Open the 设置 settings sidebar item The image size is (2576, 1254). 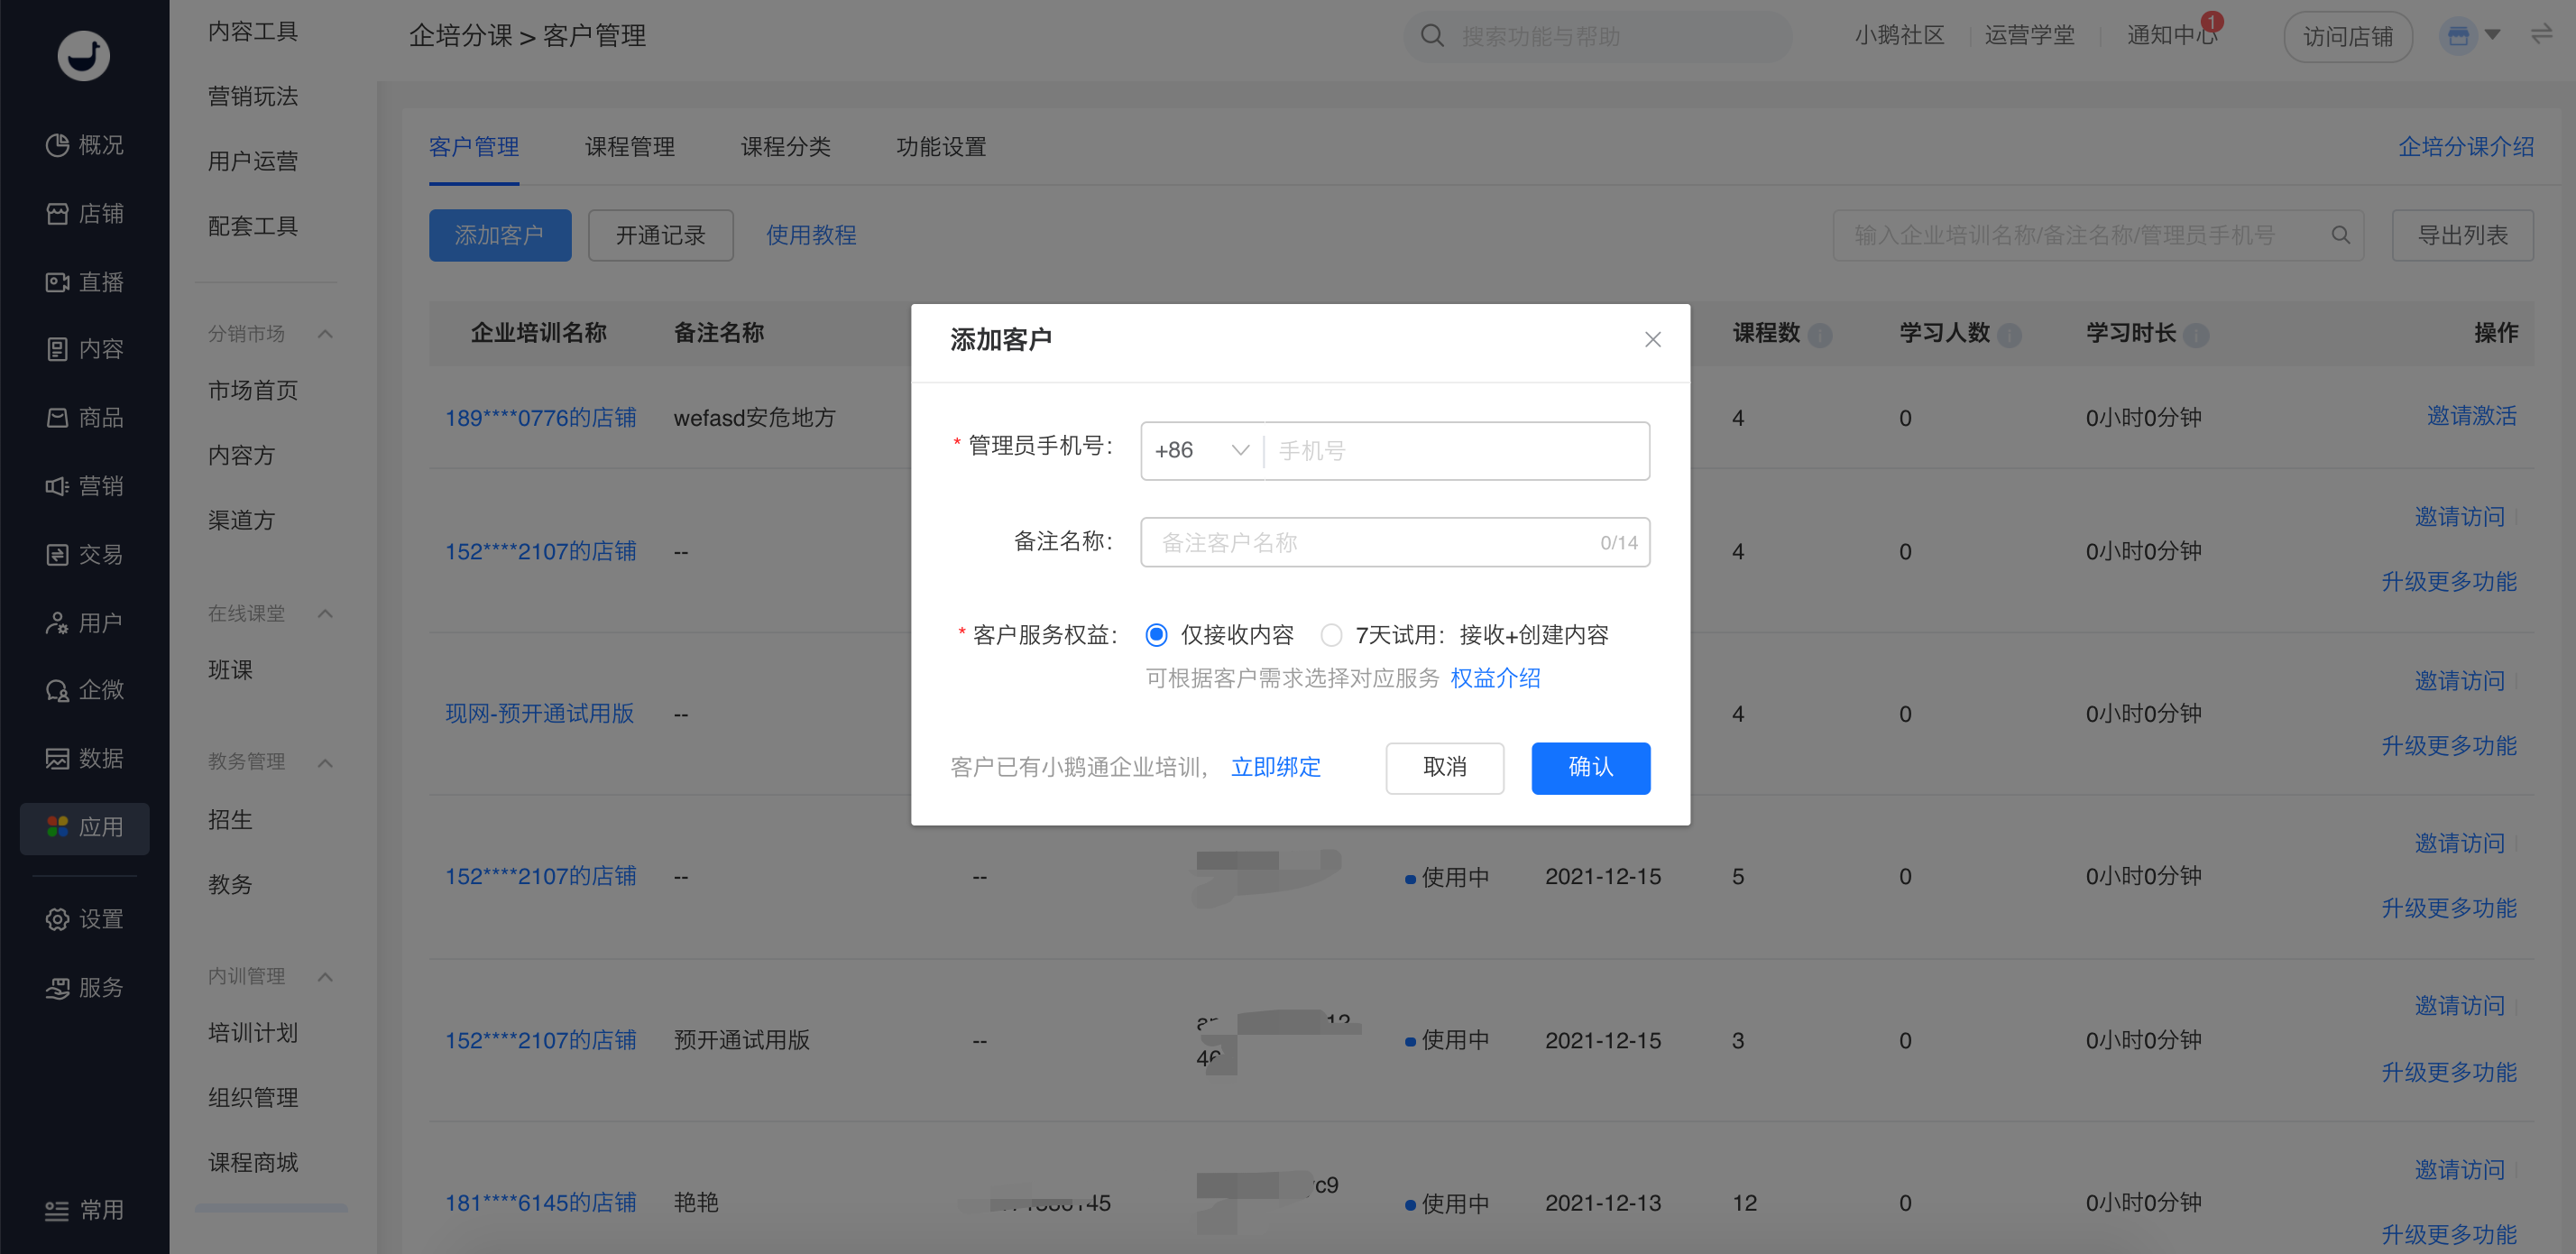[x=84, y=919]
